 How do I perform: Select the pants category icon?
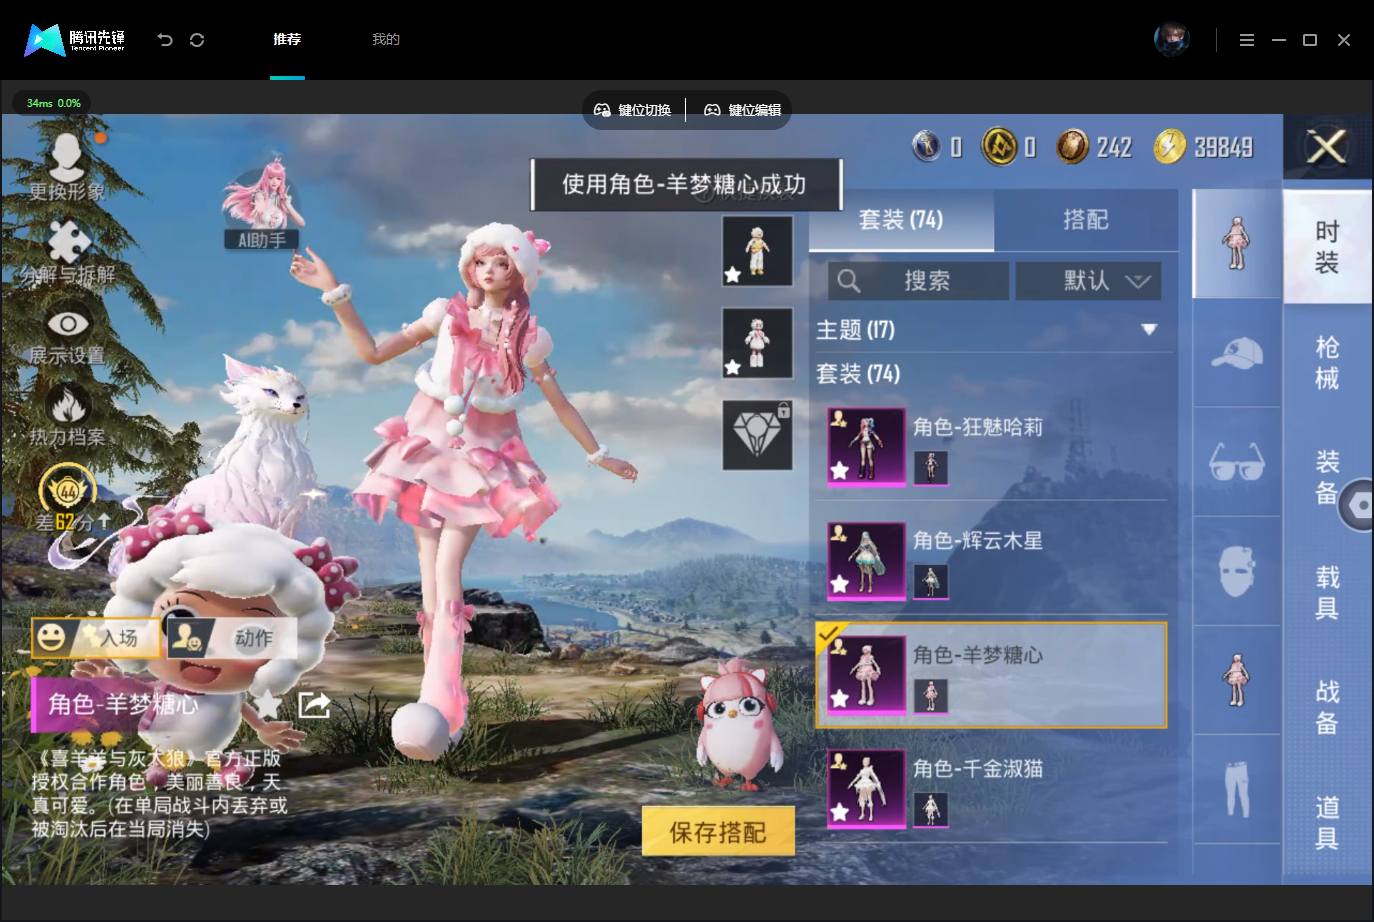(x=1237, y=789)
